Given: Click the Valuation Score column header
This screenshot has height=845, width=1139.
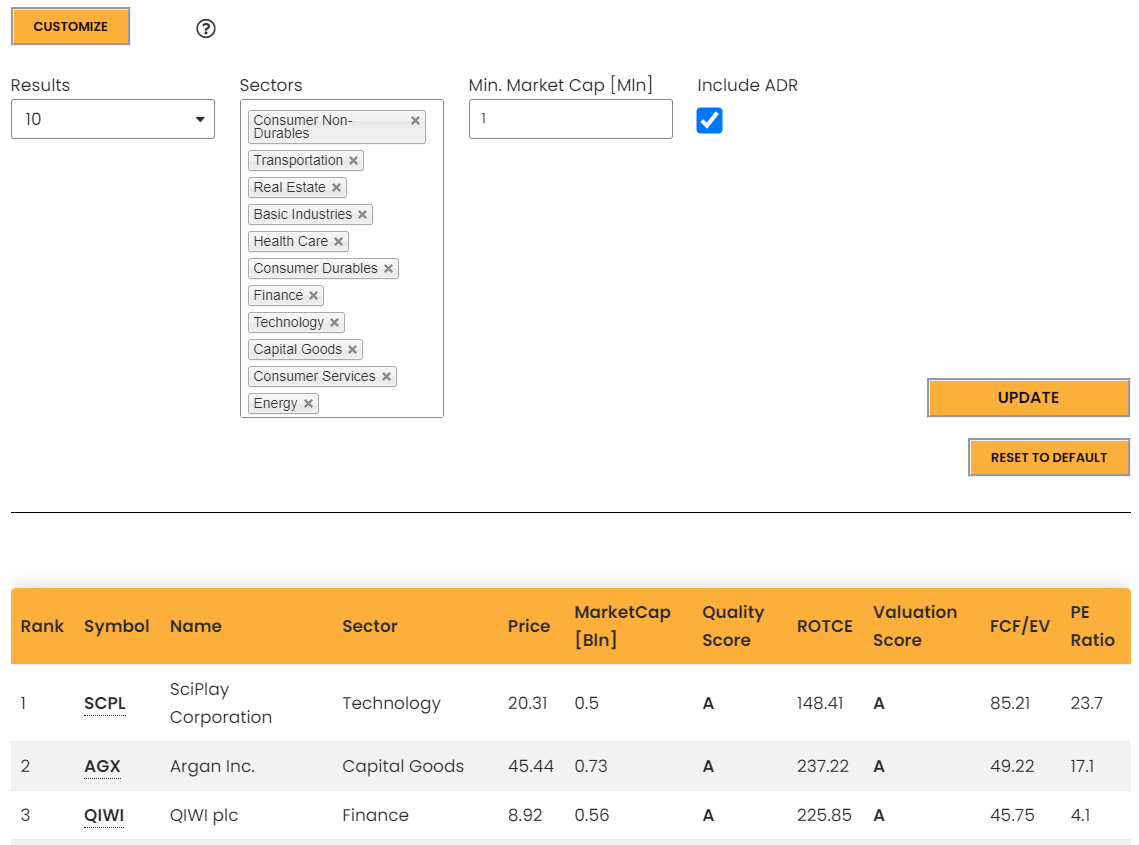Looking at the screenshot, I should (x=915, y=626).
